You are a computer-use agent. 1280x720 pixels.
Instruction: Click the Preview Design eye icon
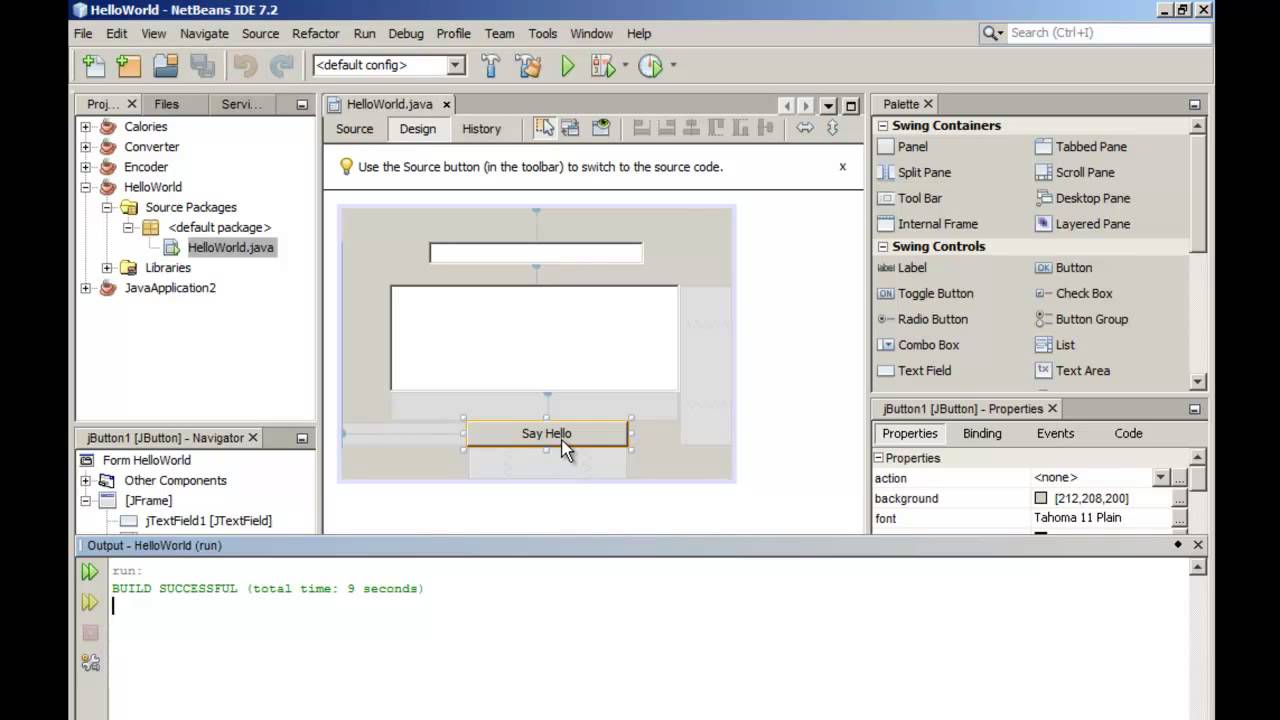(x=600, y=128)
